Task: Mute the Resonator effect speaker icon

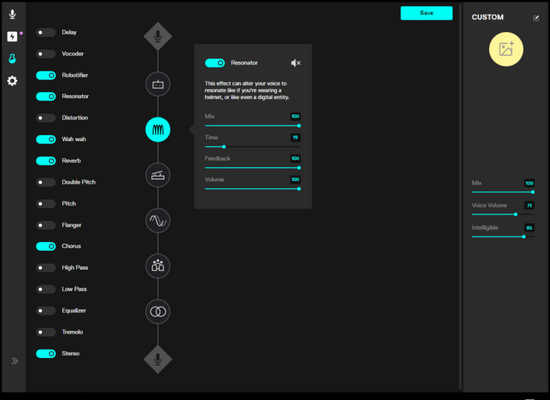Action: (x=296, y=63)
